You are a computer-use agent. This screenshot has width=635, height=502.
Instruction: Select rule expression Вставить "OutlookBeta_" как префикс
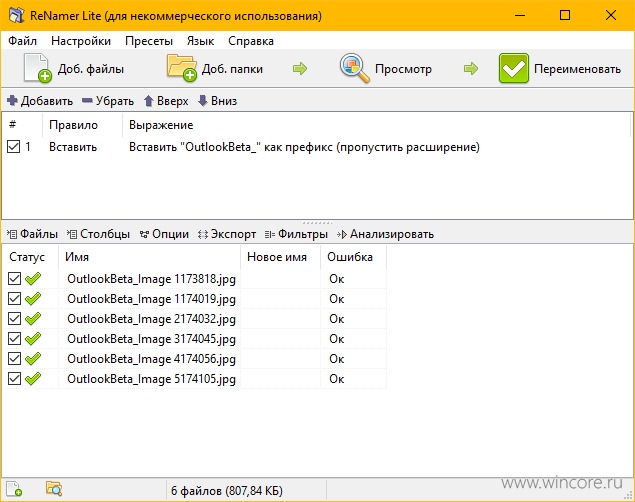pyautogui.click(x=304, y=147)
